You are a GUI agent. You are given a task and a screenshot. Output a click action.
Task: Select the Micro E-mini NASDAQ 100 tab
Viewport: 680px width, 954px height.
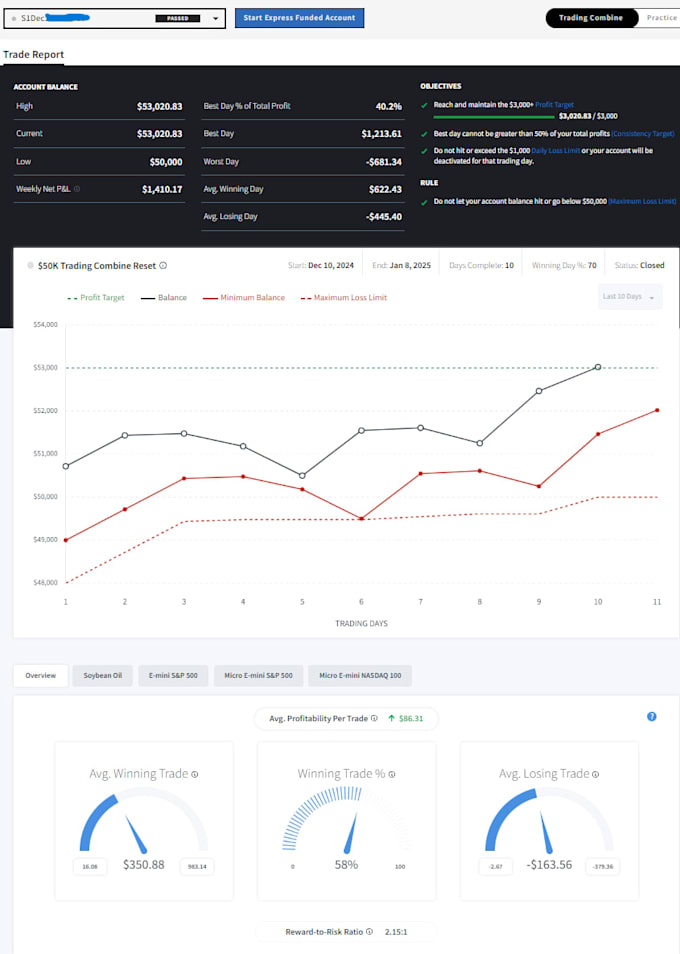(x=360, y=675)
